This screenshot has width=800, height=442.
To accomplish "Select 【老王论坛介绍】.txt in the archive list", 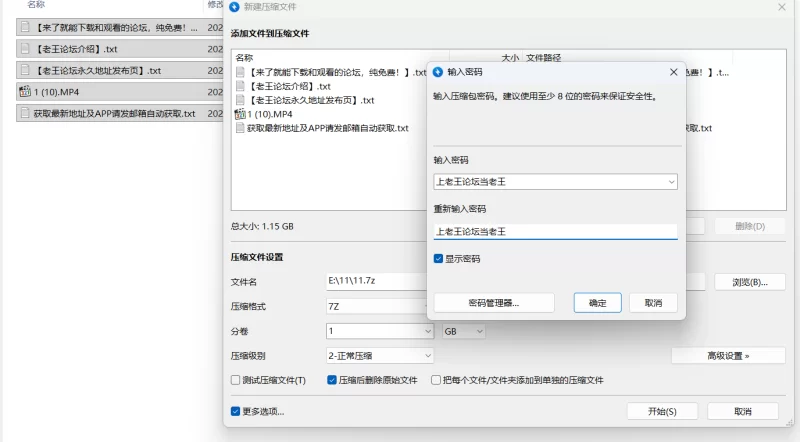I will pyautogui.click(x=290, y=86).
